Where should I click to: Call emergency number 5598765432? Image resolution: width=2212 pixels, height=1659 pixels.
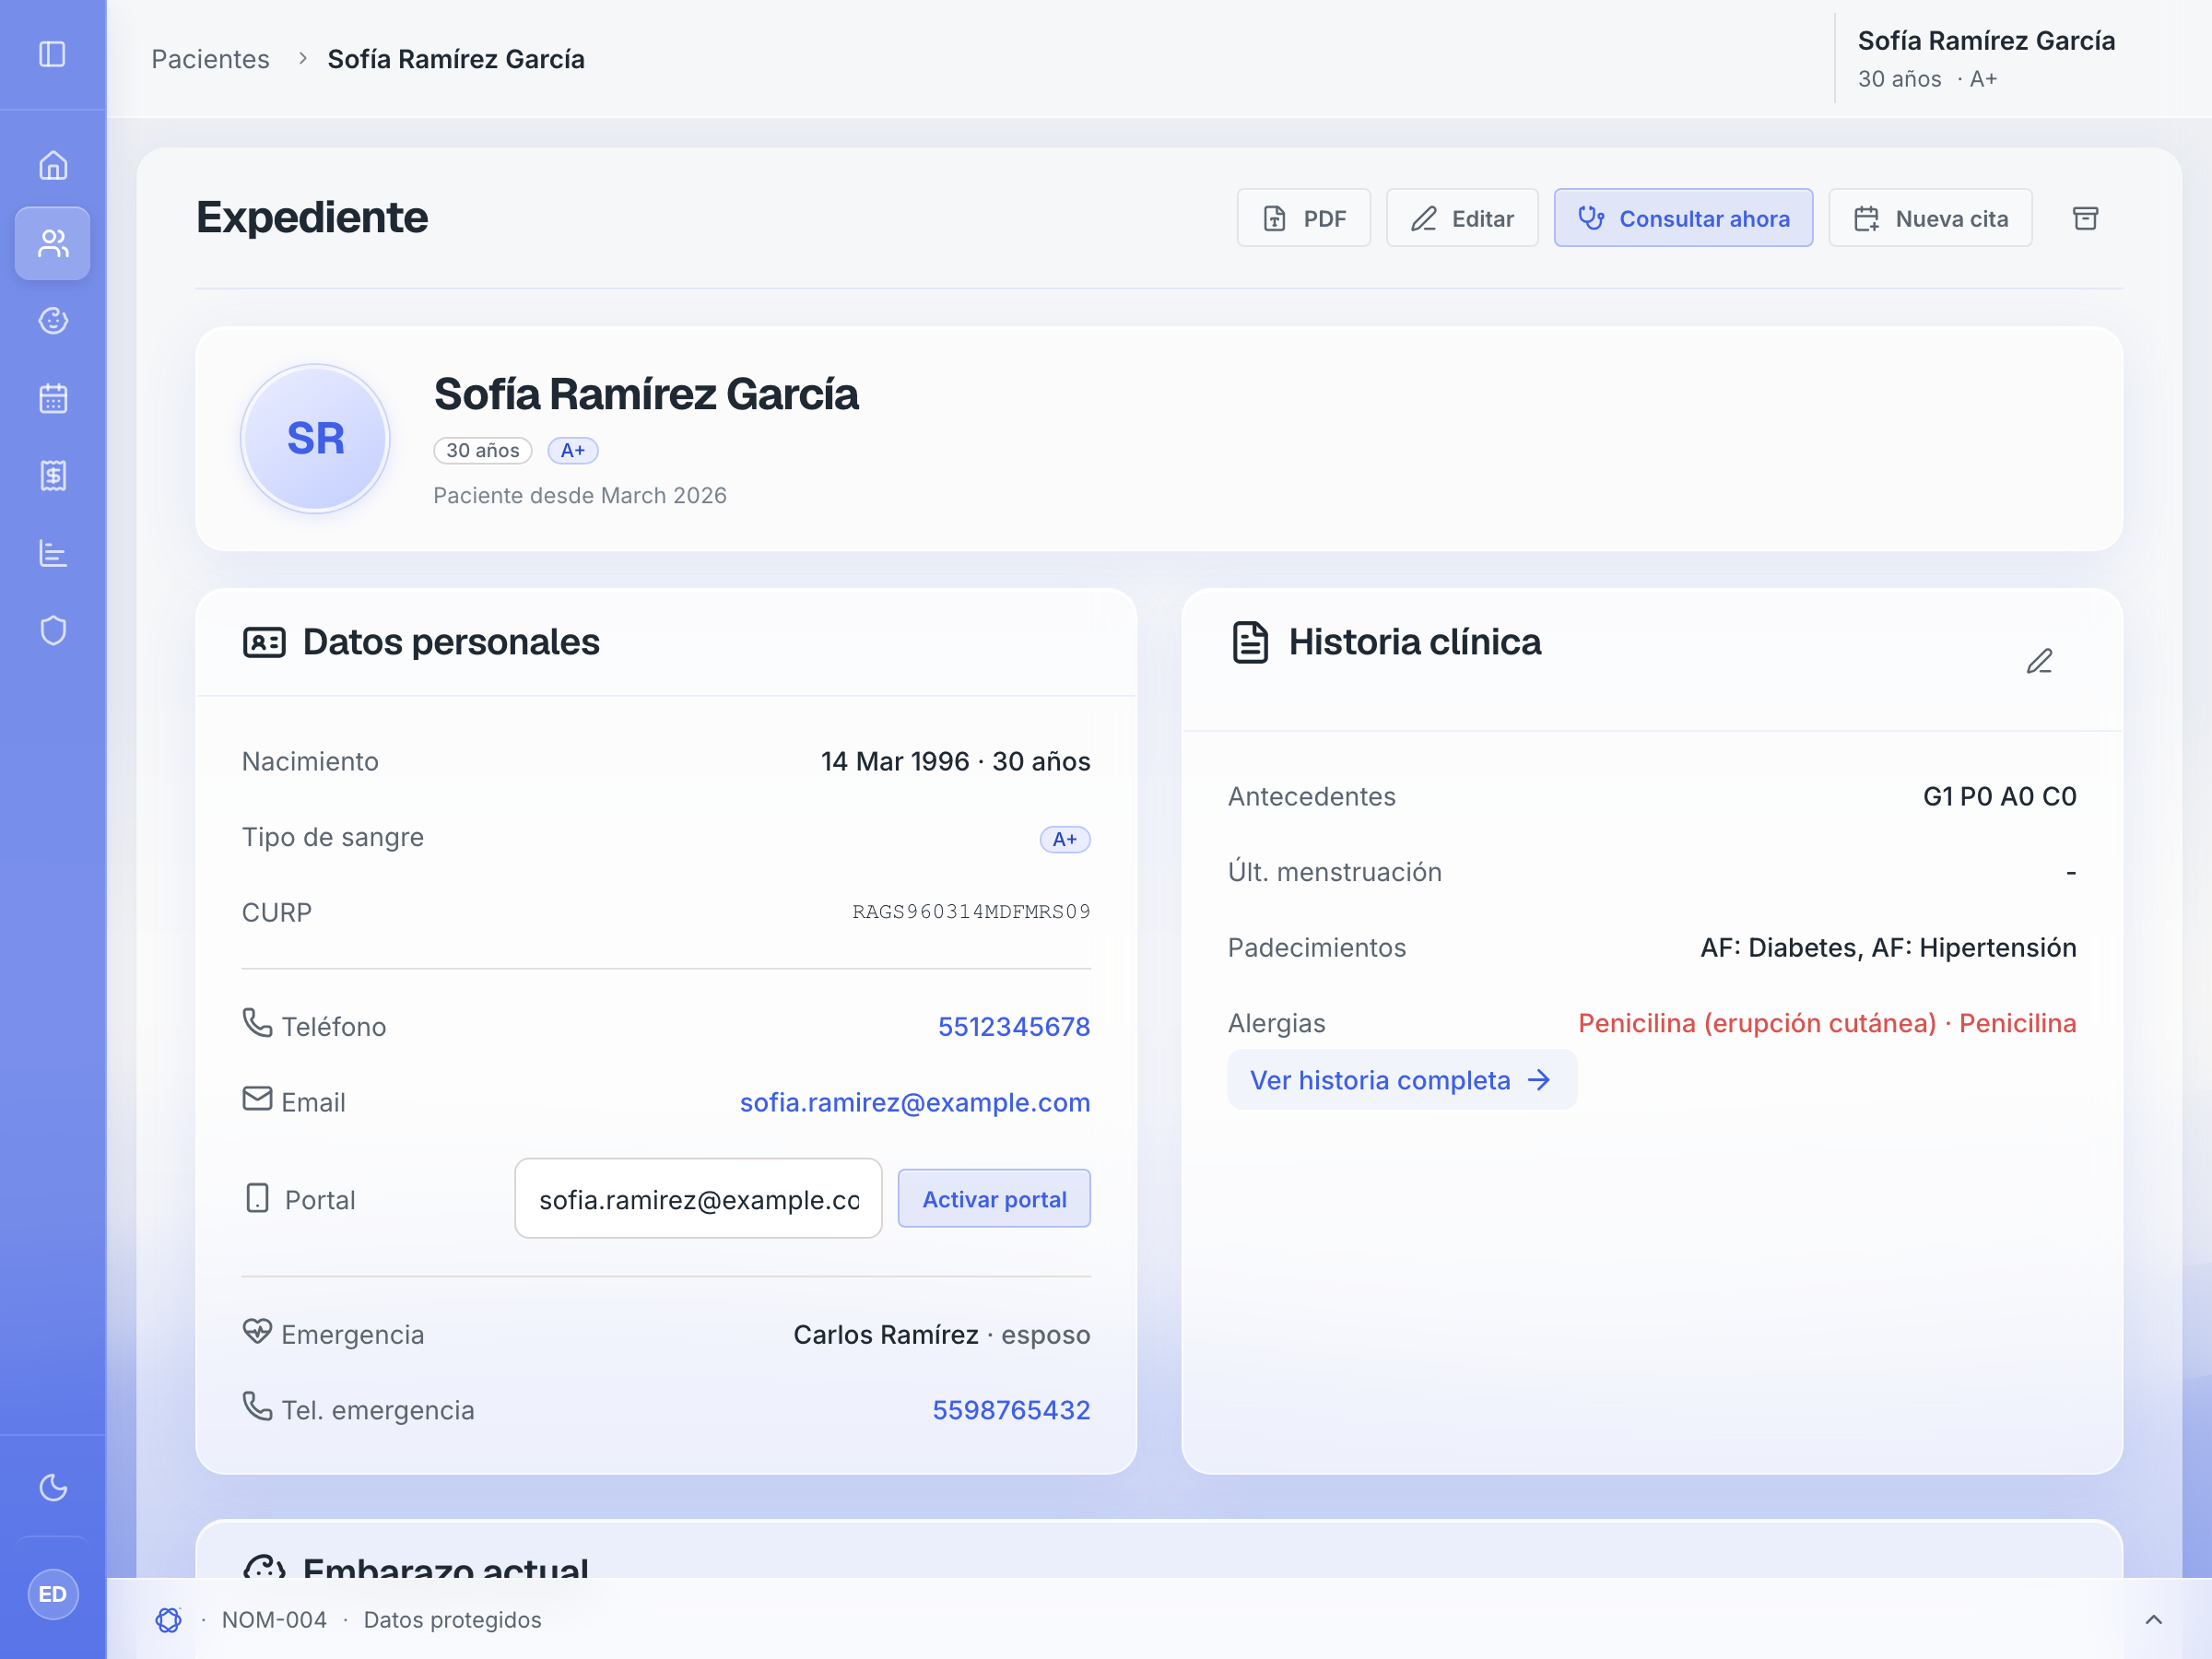[x=1011, y=1411]
